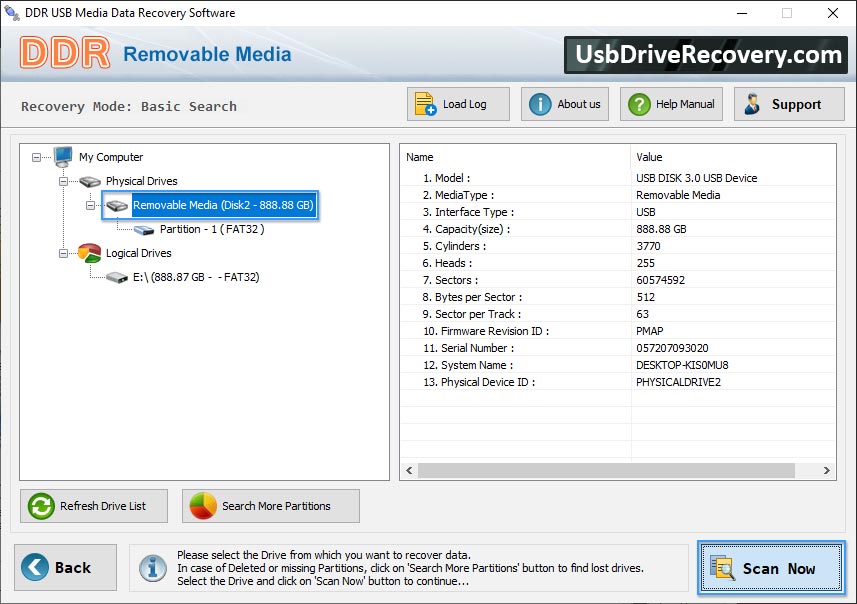The width and height of the screenshot is (857, 604).
Task: Click the blue info icon beside instructions
Action: 152,568
